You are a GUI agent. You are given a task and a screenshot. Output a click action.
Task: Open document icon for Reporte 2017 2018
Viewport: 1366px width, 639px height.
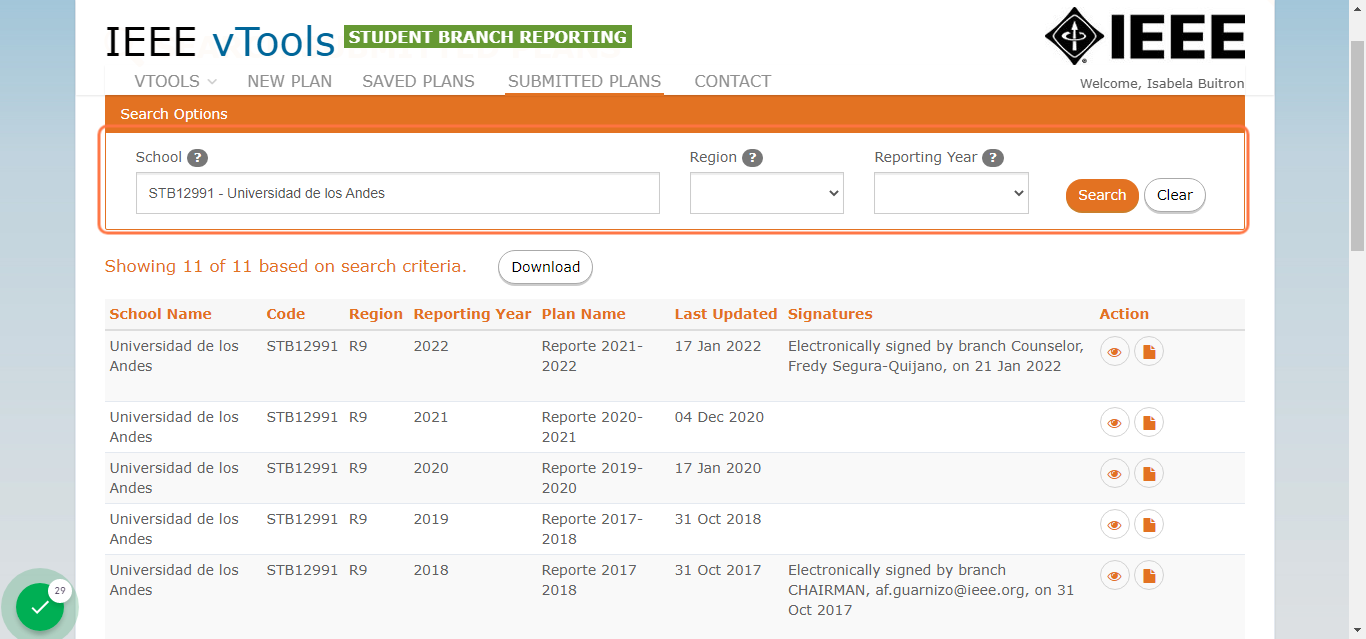click(x=1149, y=575)
